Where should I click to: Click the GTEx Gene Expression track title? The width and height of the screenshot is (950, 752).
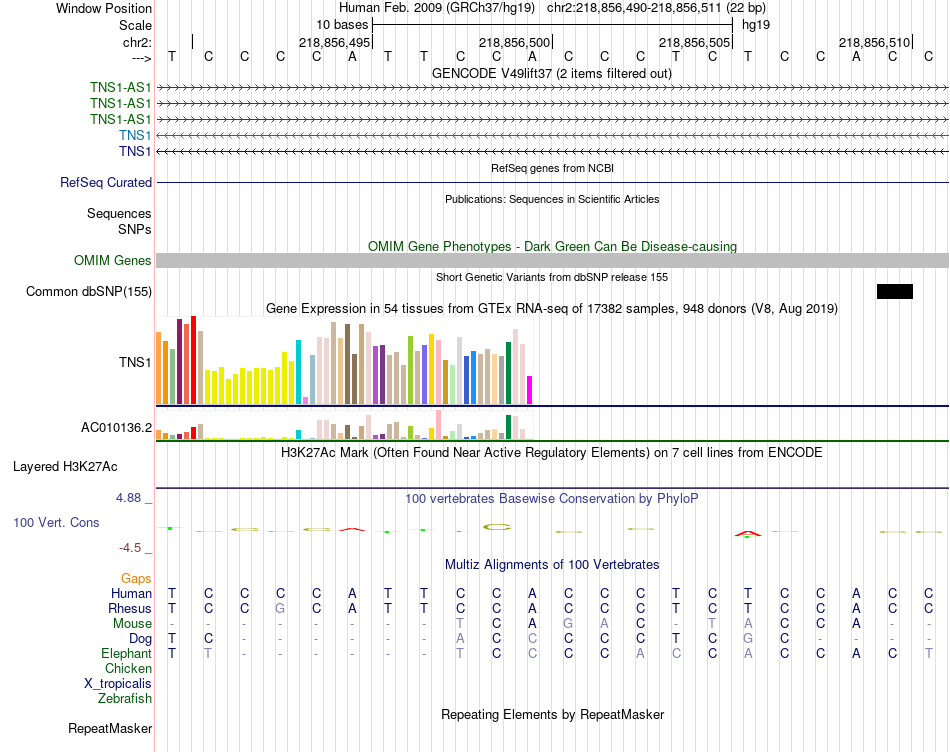(552, 308)
